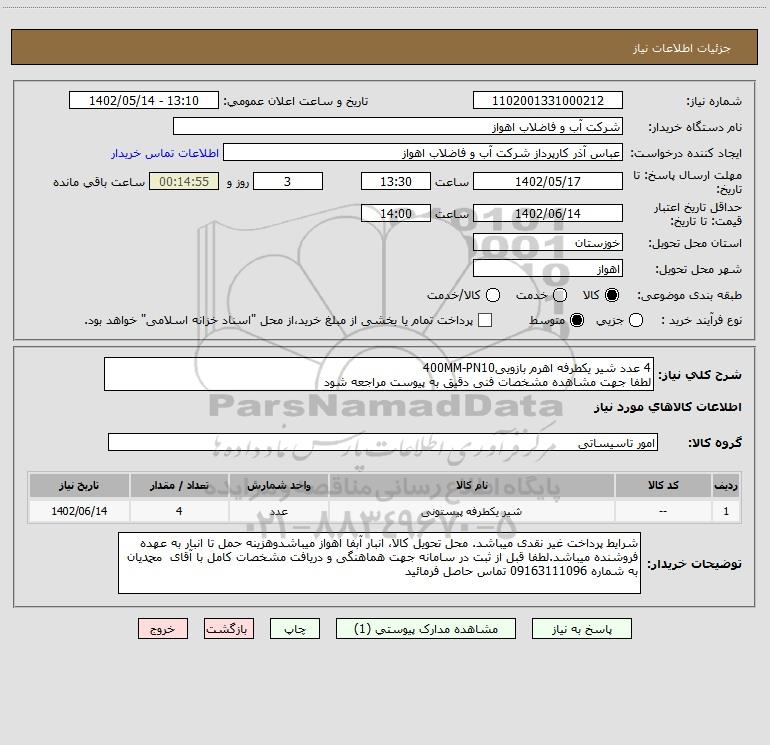Click the item code cell showing --
The width and height of the screenshot is (770, 745).
tap(663, 511)
